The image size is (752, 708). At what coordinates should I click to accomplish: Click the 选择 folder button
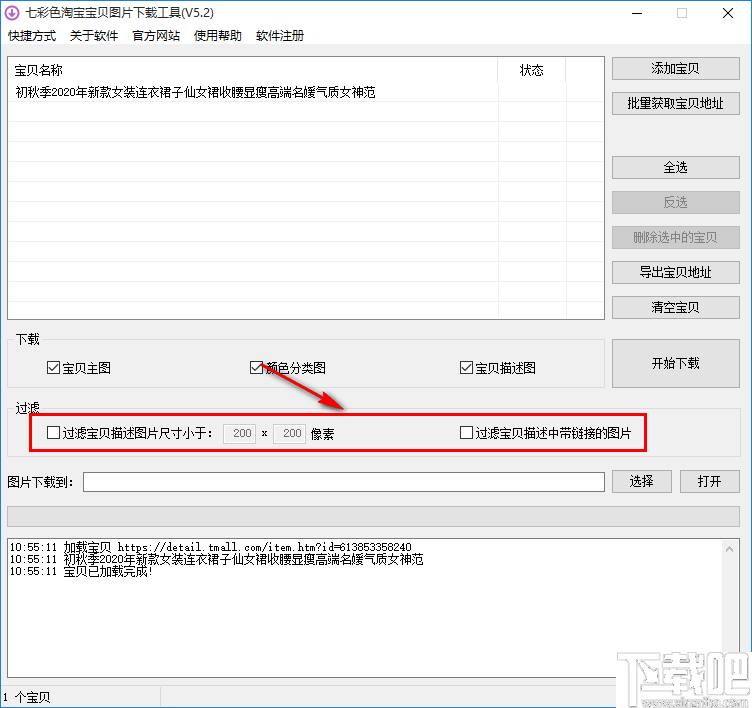pyautogui.click(x=642, y=481)
